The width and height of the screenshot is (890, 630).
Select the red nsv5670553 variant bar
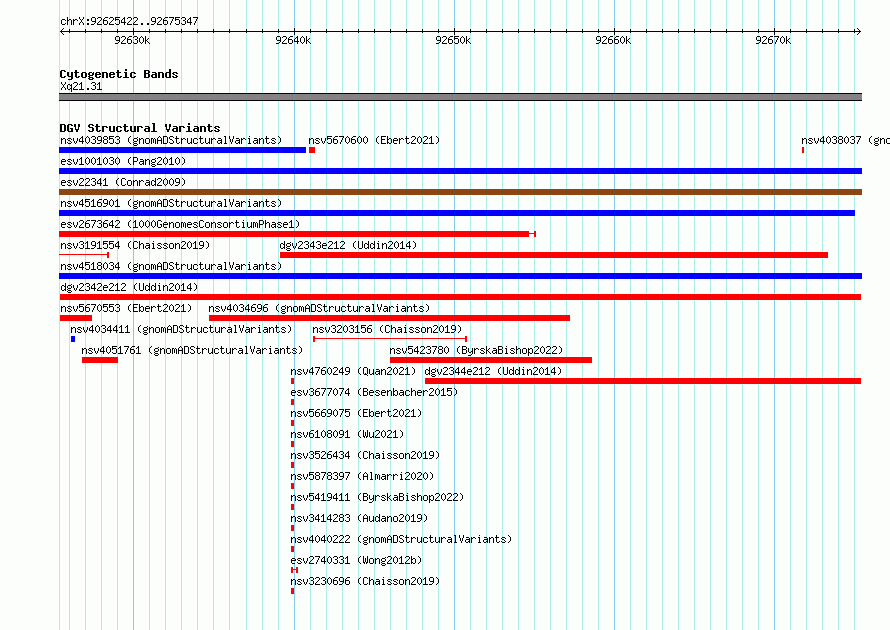[x=75, y=318]
